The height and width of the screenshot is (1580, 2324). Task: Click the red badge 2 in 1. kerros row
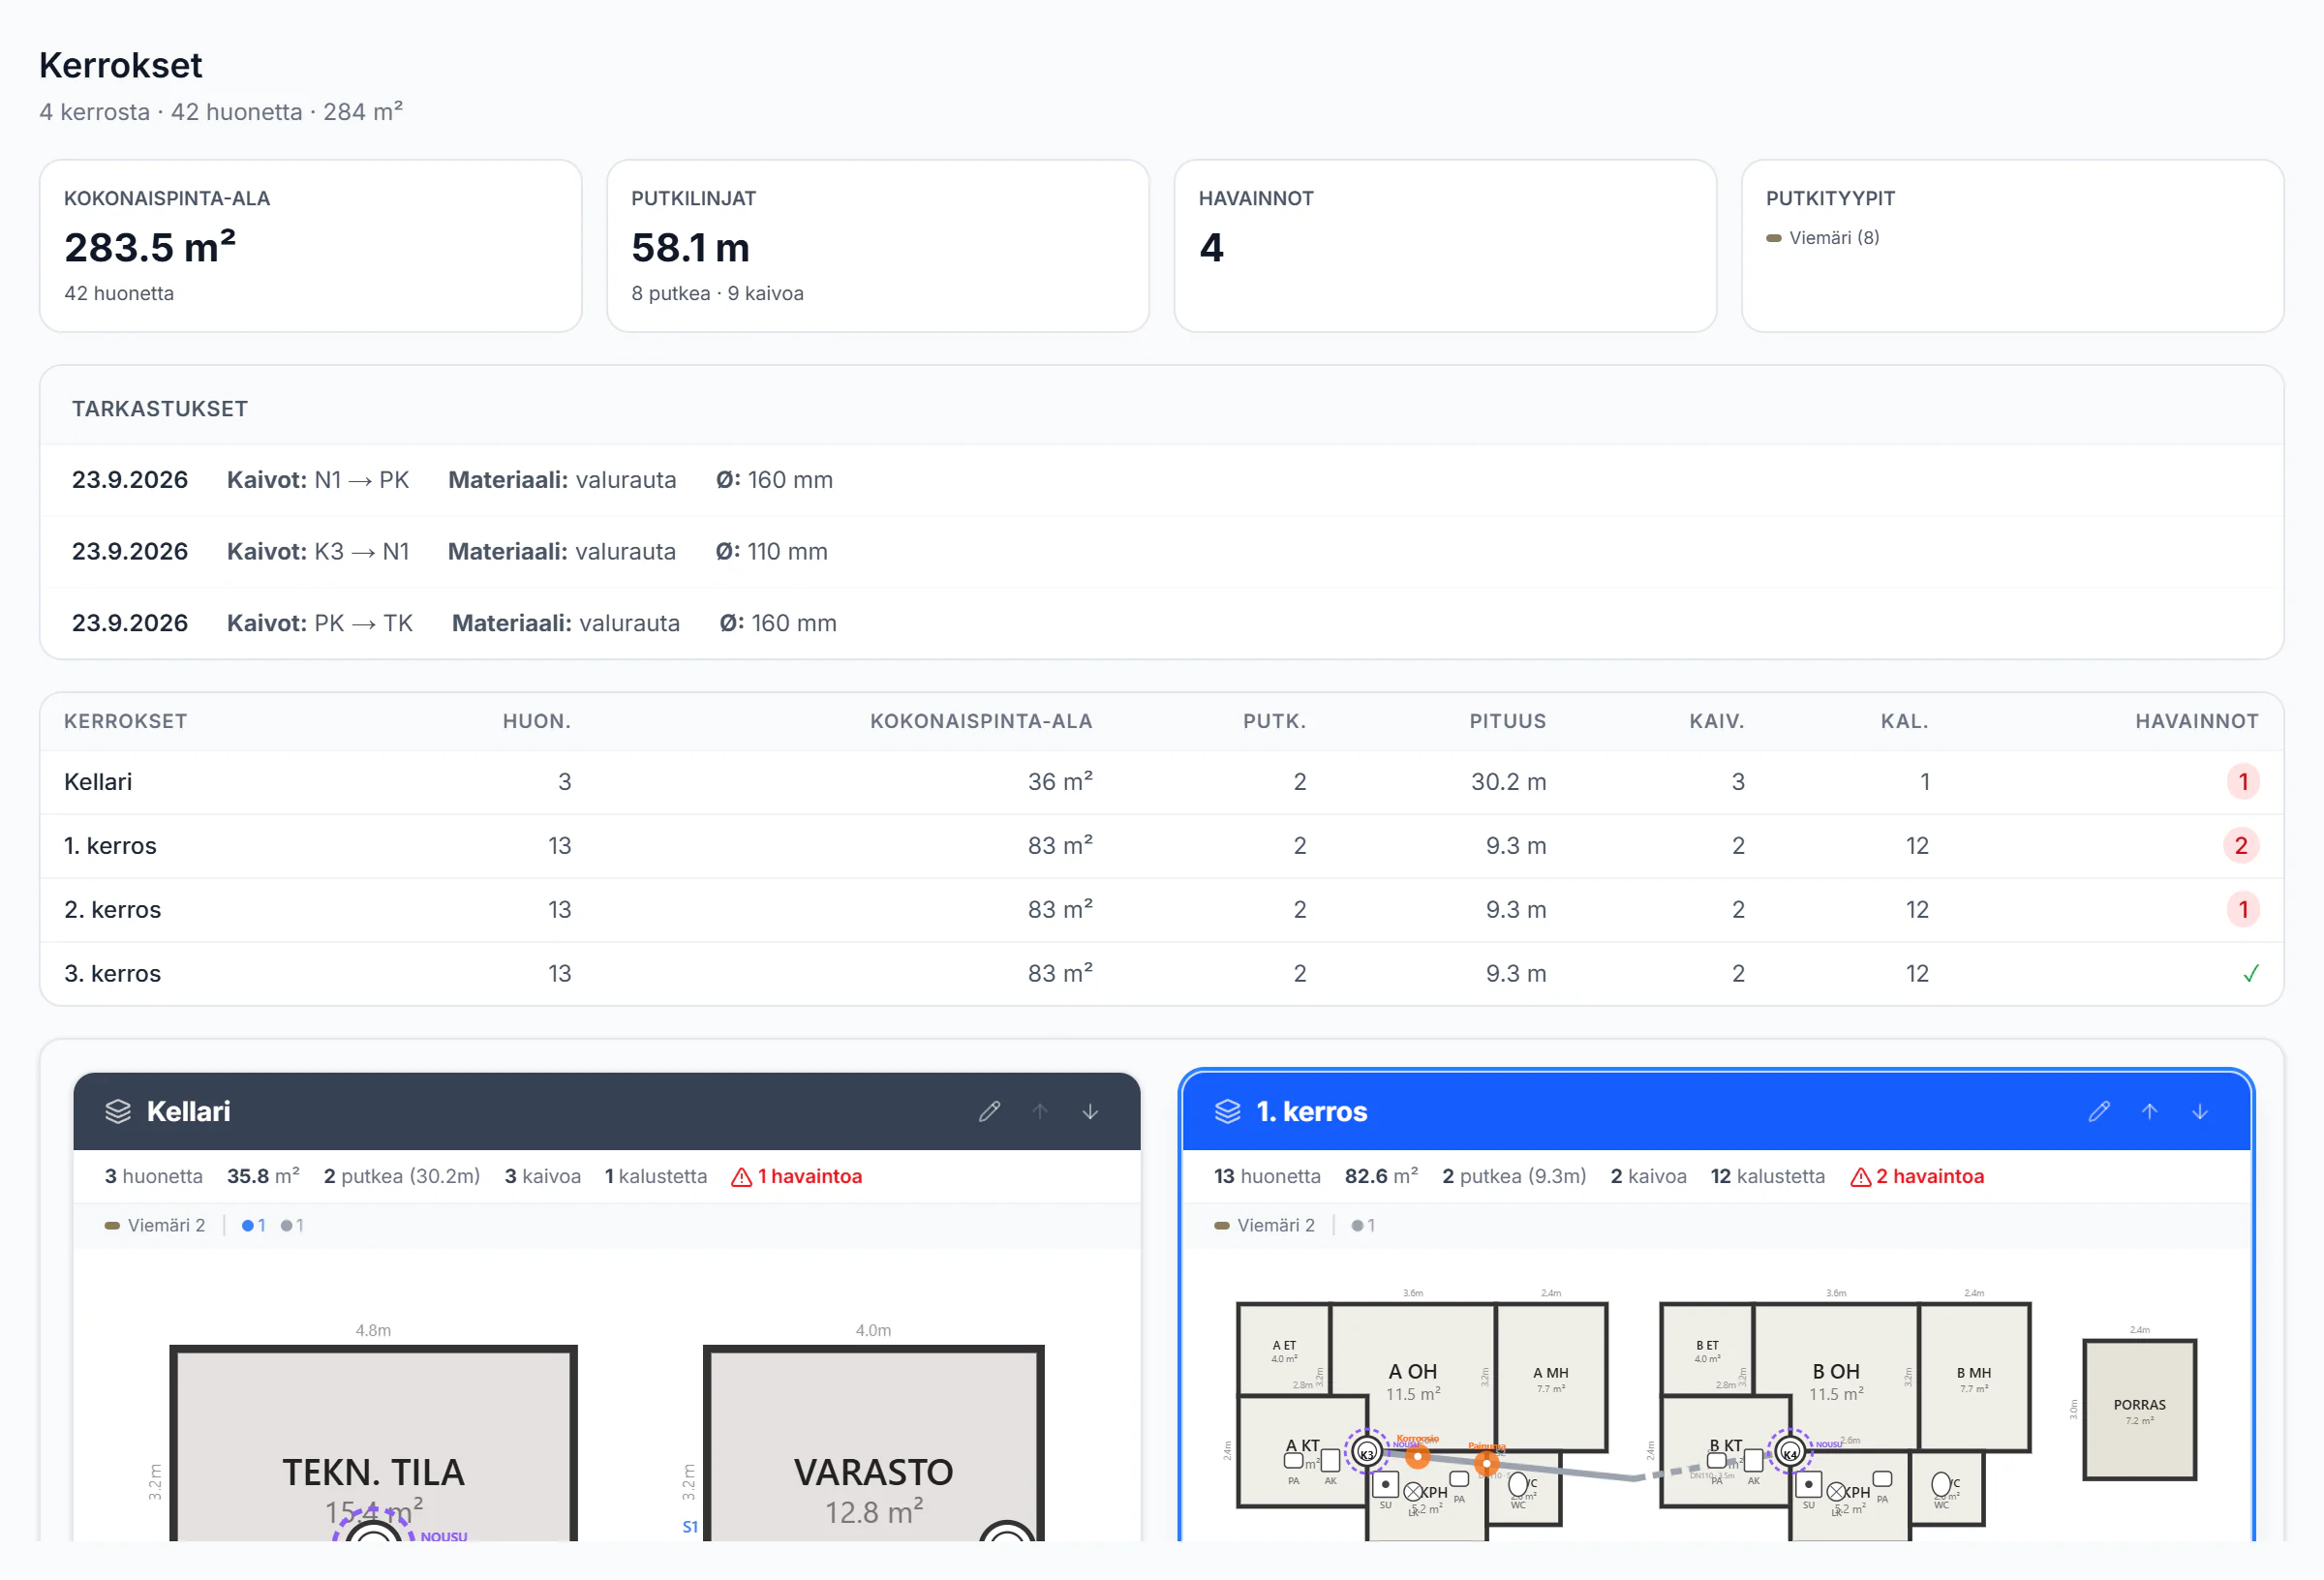click(x=2241, y=846)
